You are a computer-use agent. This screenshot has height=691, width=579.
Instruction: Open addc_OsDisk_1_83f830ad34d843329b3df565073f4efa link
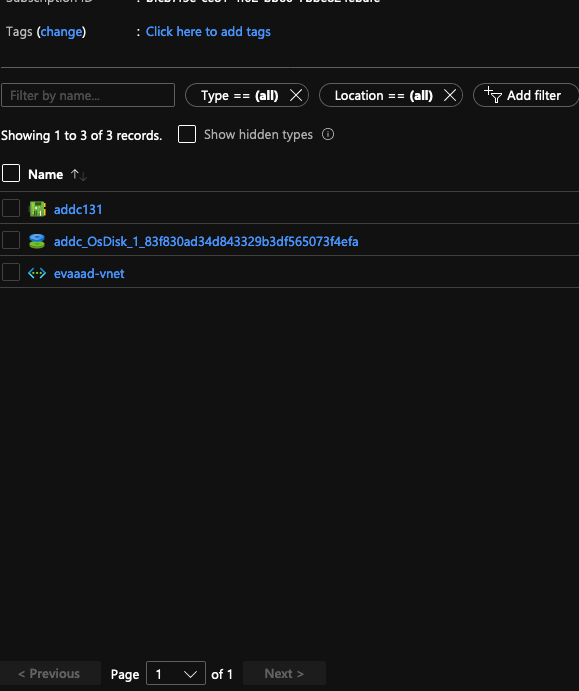pos(206,241)
